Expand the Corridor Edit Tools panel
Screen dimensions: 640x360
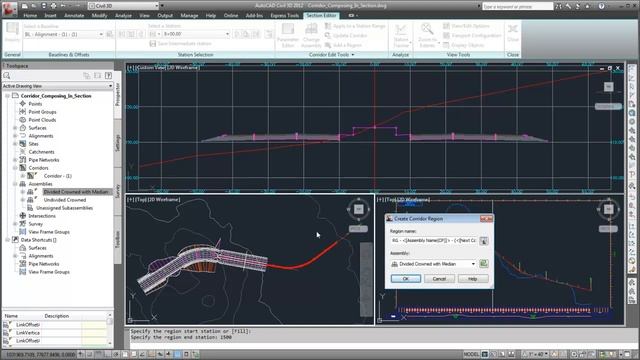(331, 54)
